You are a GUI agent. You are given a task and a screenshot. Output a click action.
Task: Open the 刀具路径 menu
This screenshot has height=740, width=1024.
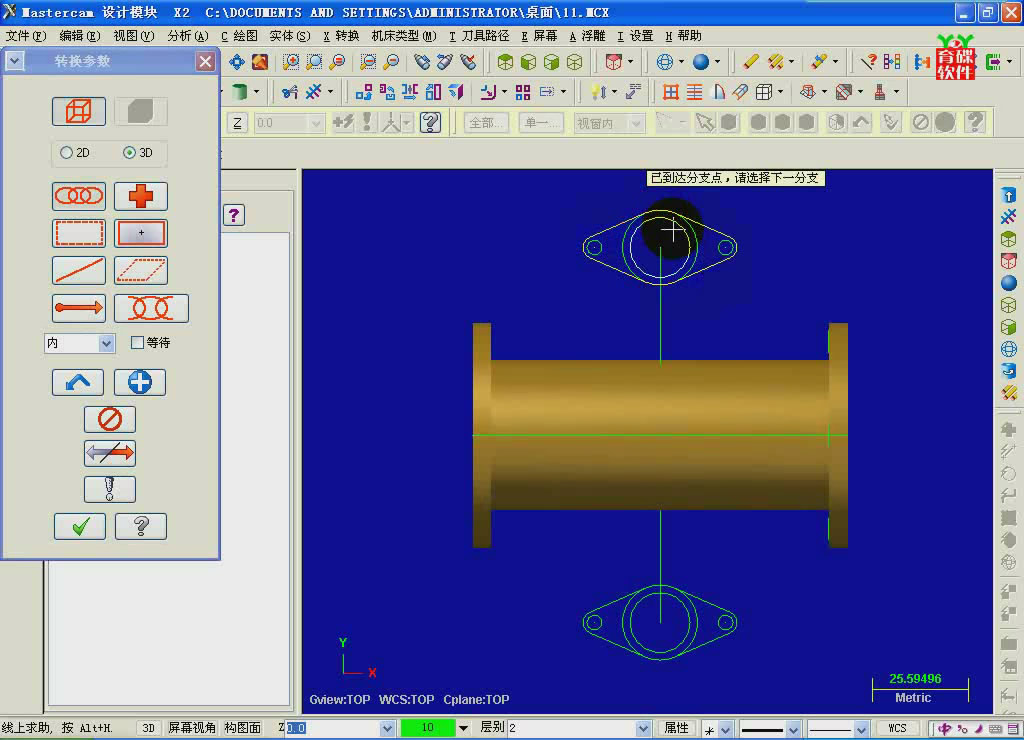(x=479, y=36)
